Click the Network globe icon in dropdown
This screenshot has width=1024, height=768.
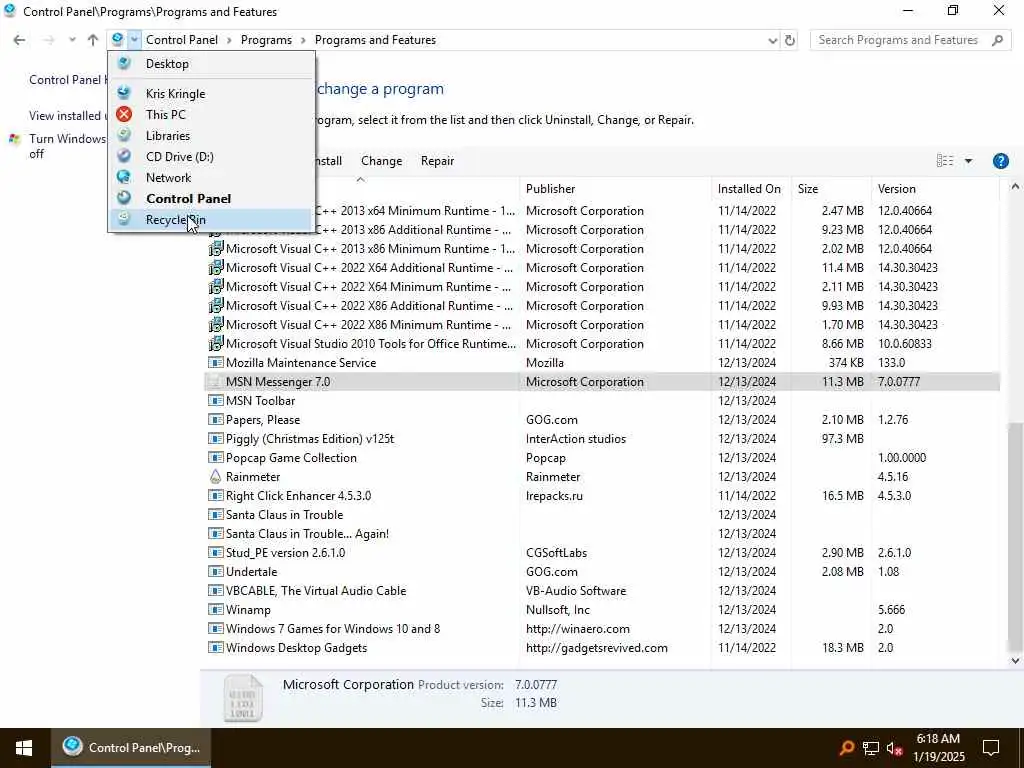click(124, 177)
